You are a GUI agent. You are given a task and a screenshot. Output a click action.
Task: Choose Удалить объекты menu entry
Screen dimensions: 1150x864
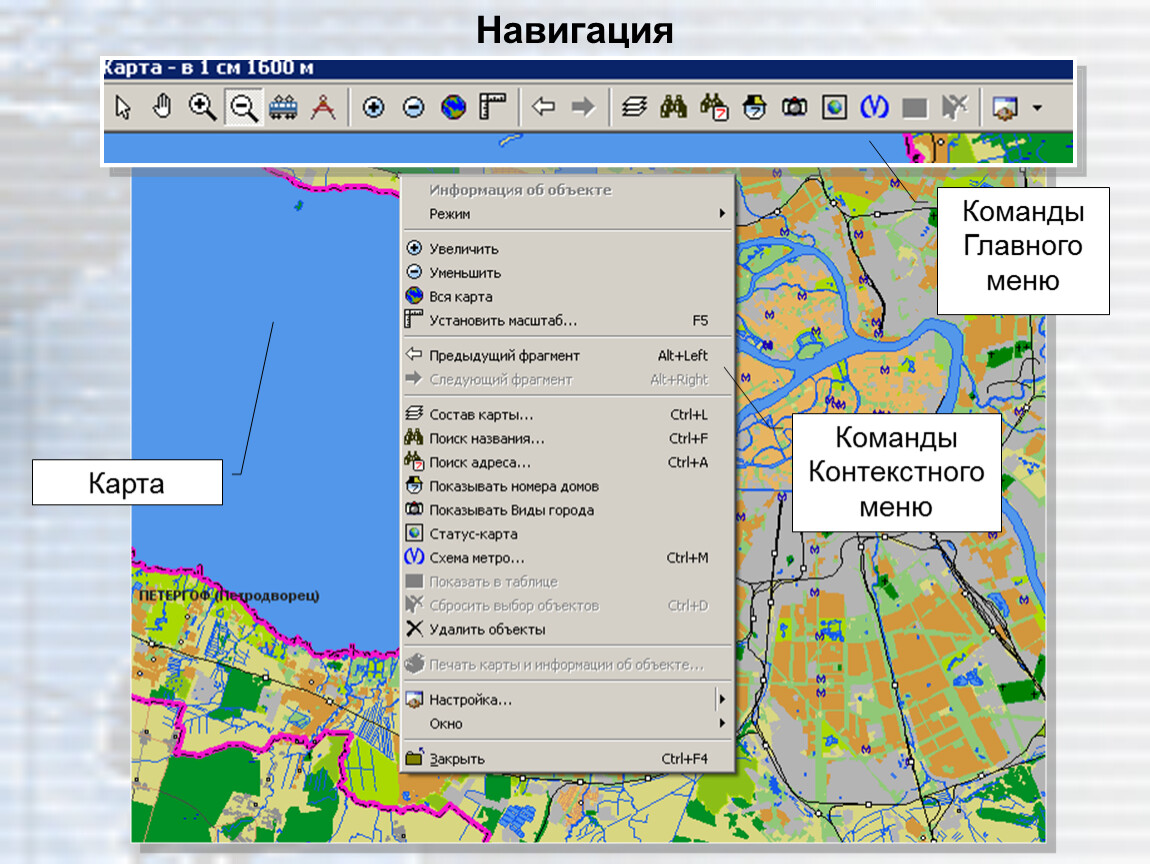click(x=568, y=629)
